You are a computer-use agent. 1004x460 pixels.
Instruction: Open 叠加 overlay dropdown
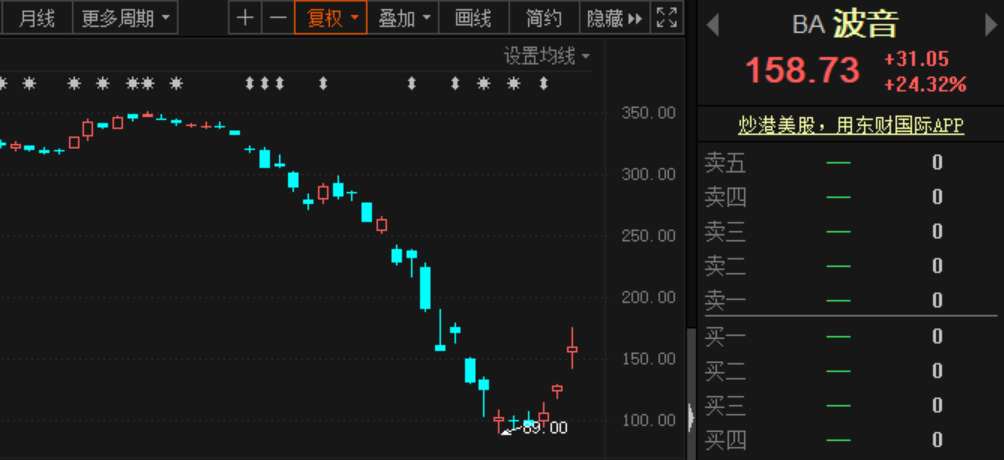[403, 18]
